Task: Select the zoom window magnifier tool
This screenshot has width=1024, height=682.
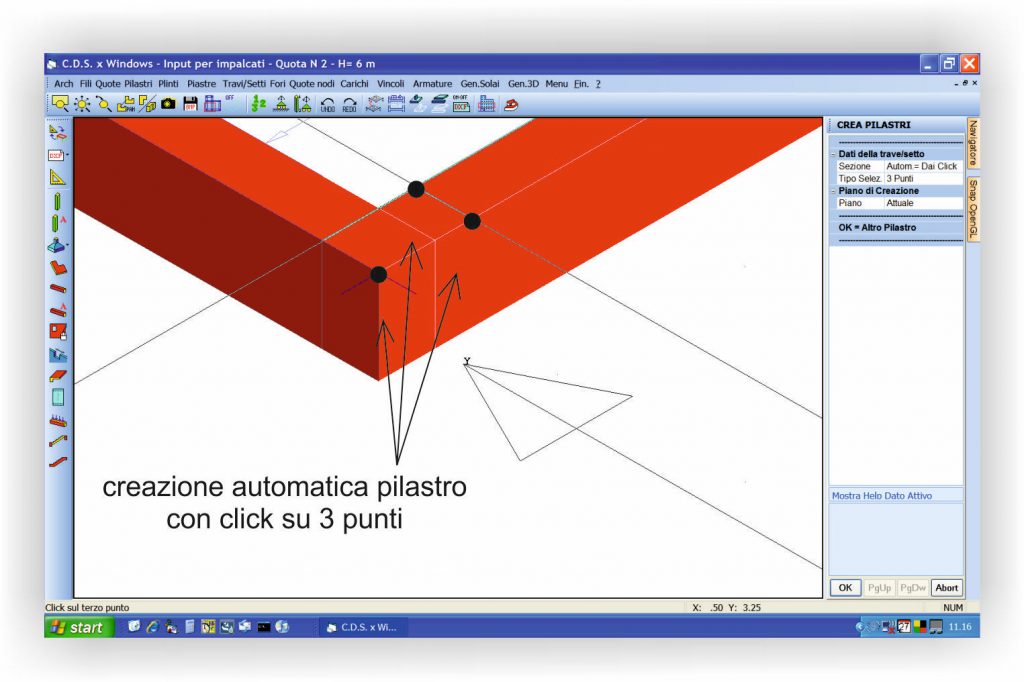Action: pyautogui.click(x=60, y=103)
